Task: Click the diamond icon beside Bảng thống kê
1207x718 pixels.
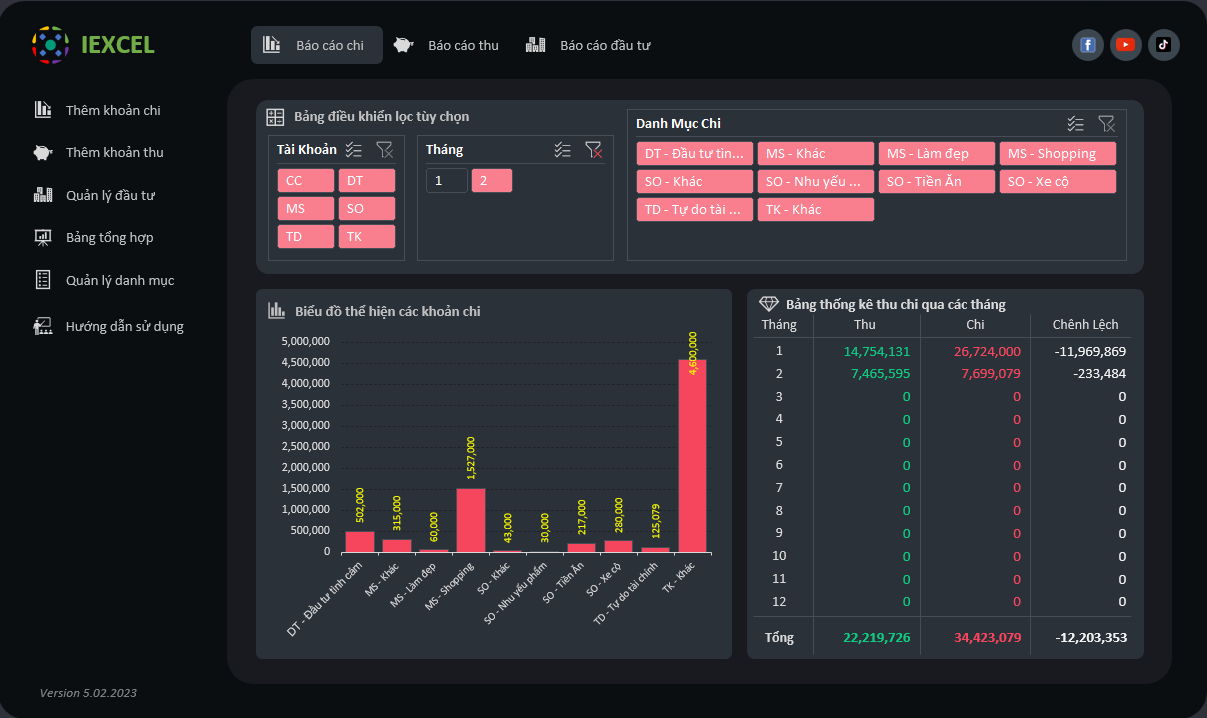Action: coord(768,304)
